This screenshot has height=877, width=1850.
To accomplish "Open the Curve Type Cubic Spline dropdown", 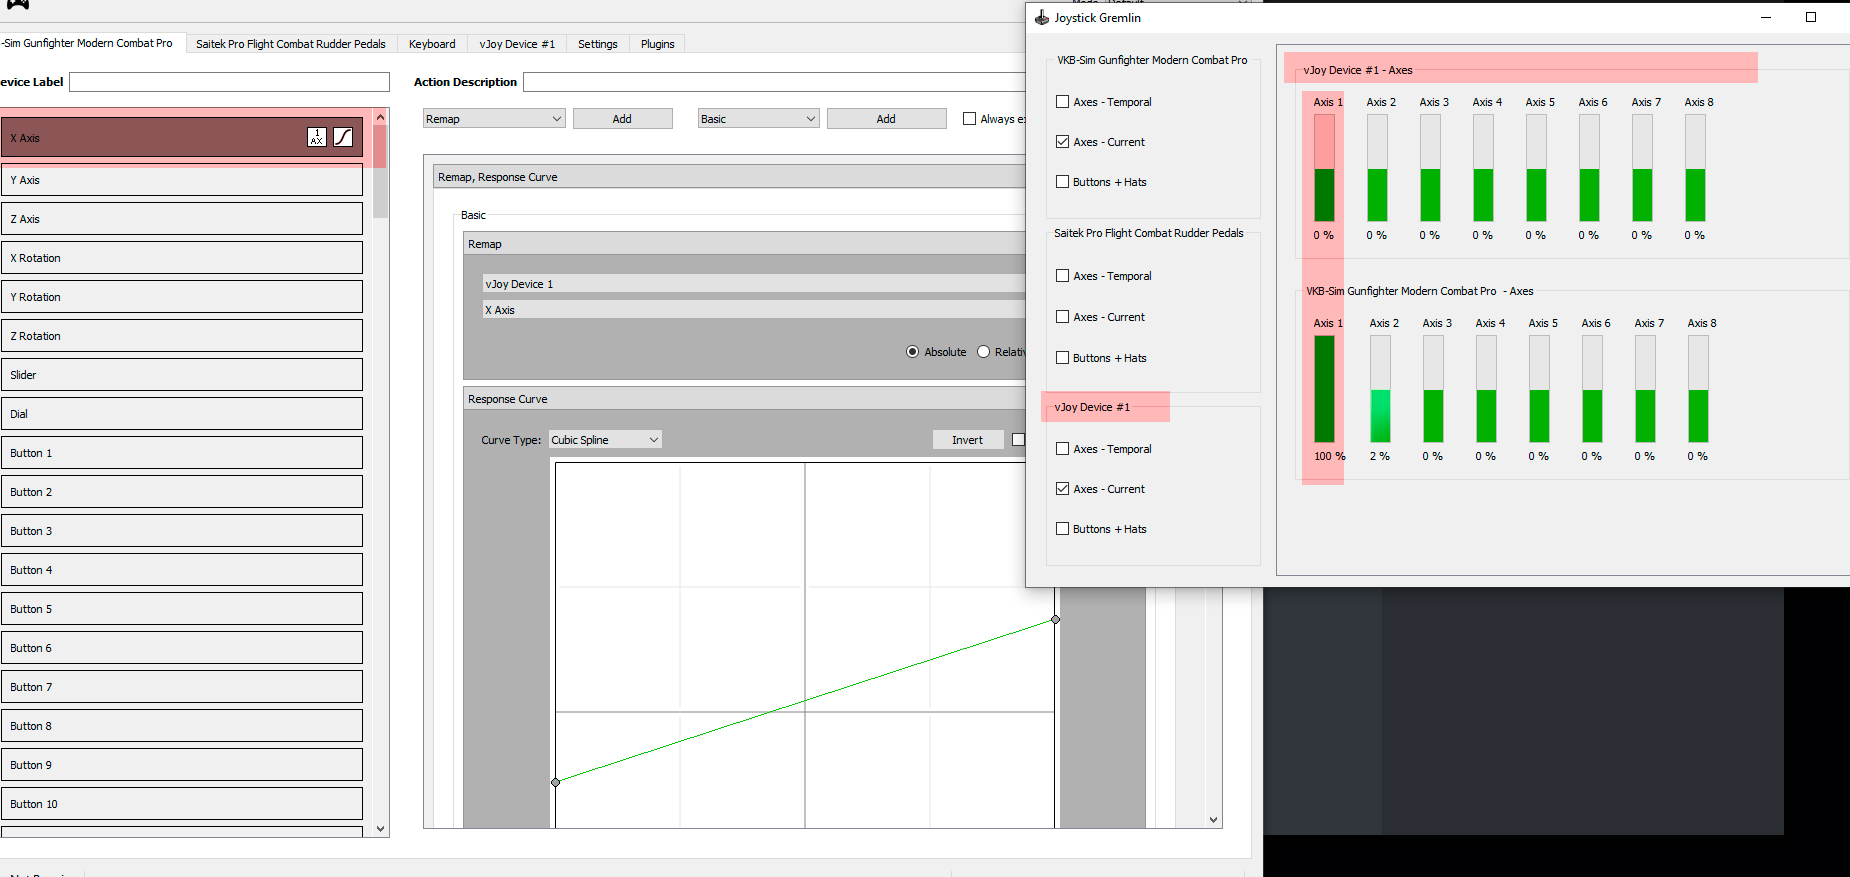I will click(605, 440).
